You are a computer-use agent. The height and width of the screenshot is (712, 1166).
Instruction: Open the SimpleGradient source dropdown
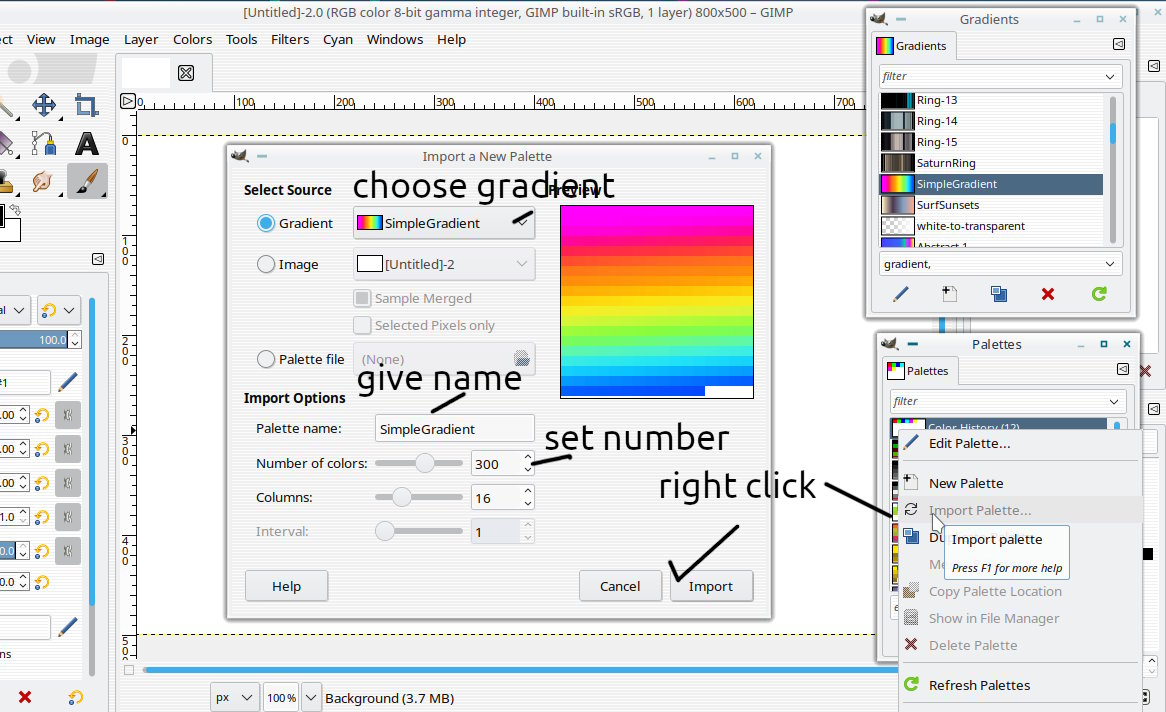[444, 223]
